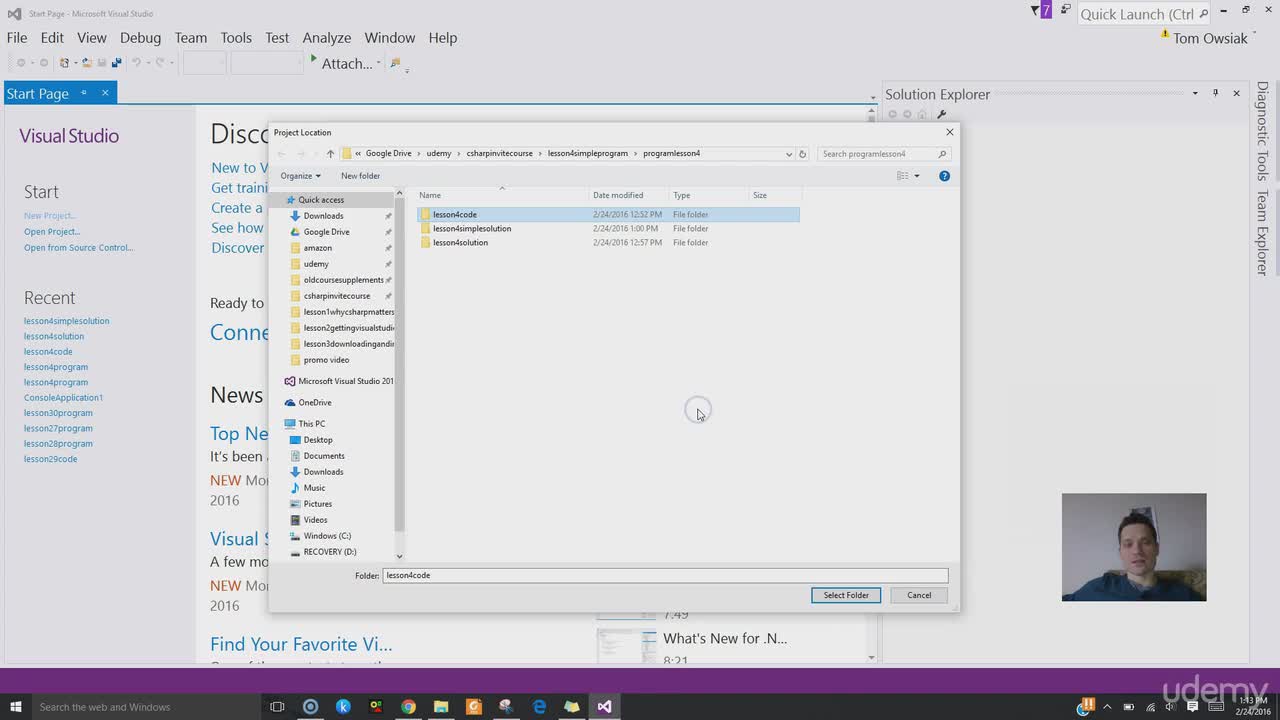Viewport: 1280px width, 720px height.
Task: Click the Quick Launch search box
Action: (x=1144, y=13)
